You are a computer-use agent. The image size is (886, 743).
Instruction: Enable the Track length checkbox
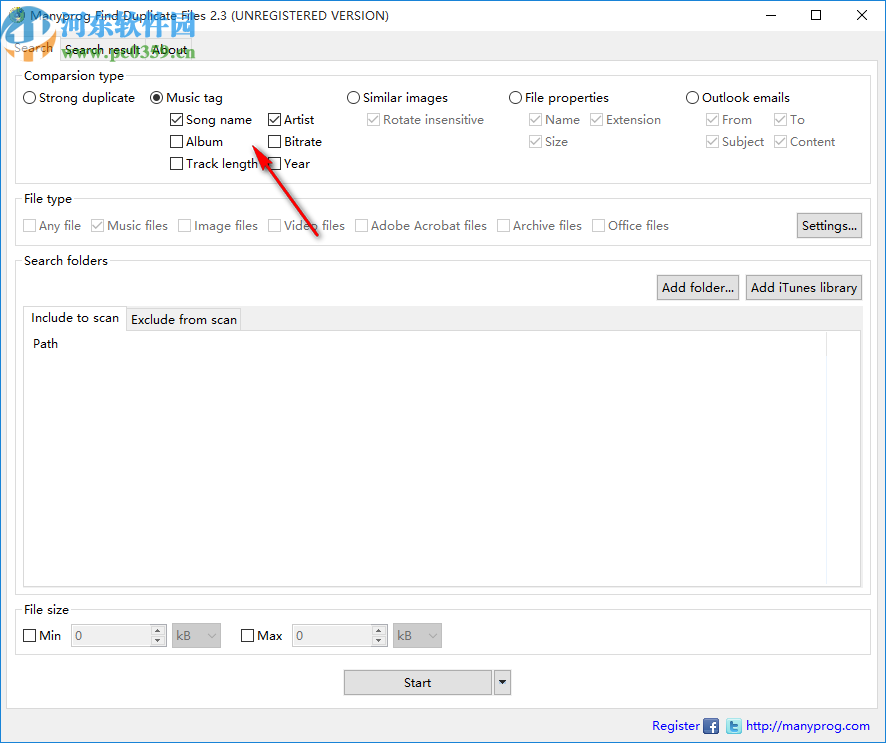pos(175,163)
